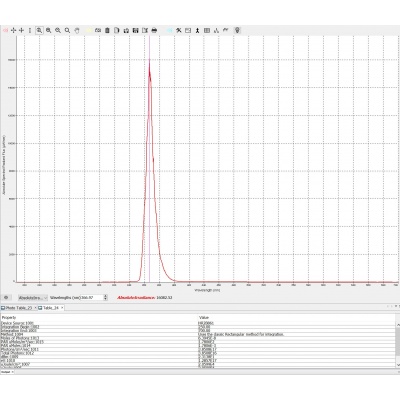Click the Wavelengths (nm) input field
The image size is (400, 400).
click(x=92, y=297)
